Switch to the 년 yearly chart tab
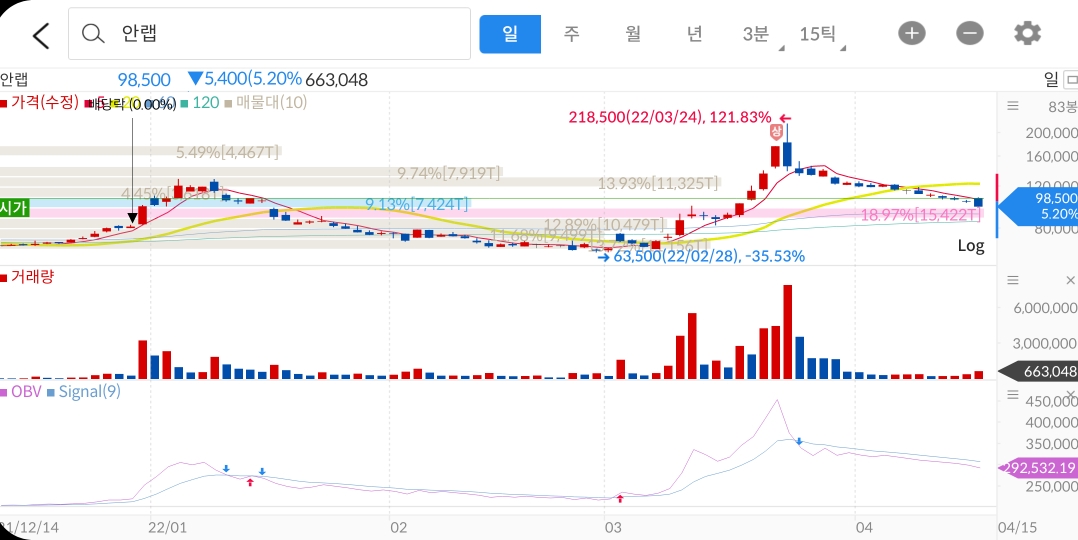The width and height of the screenshot is (1078, 540). pyautogui.click(x=694, y=34)
